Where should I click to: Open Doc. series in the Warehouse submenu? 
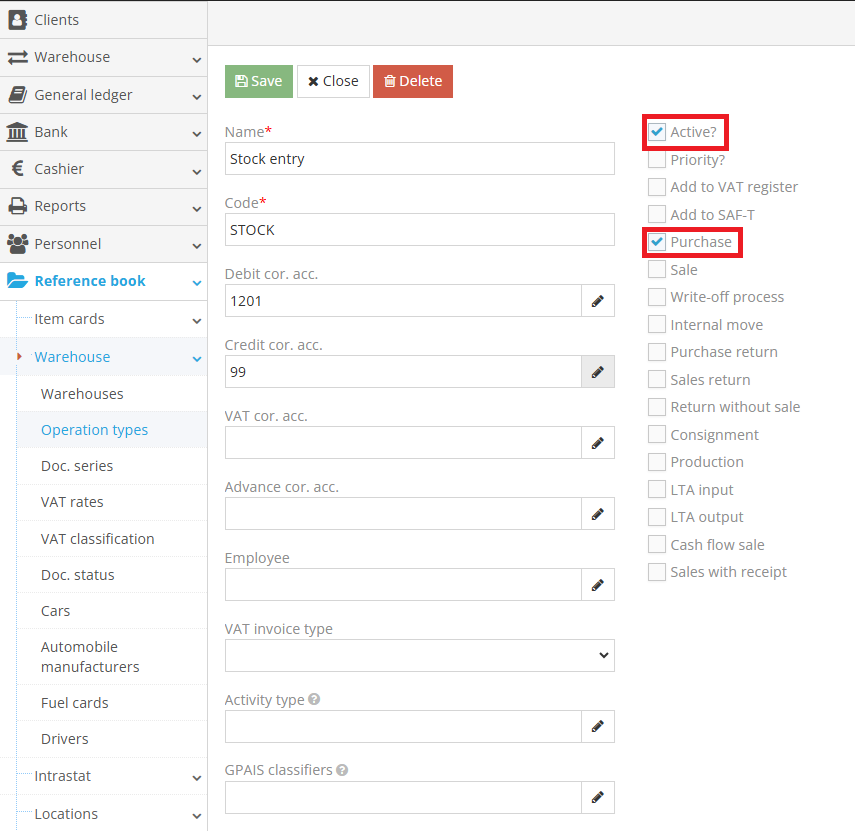(x=77, y=466)
